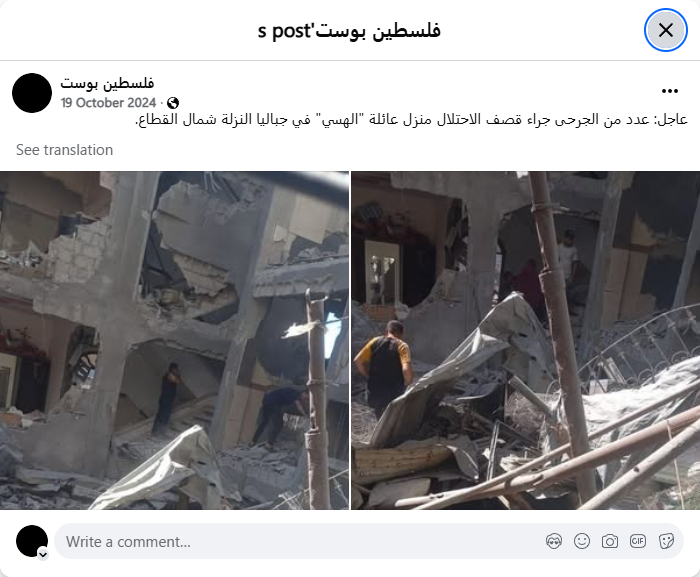
Task: Close the post dialog with X button
Action: (665, 30)
